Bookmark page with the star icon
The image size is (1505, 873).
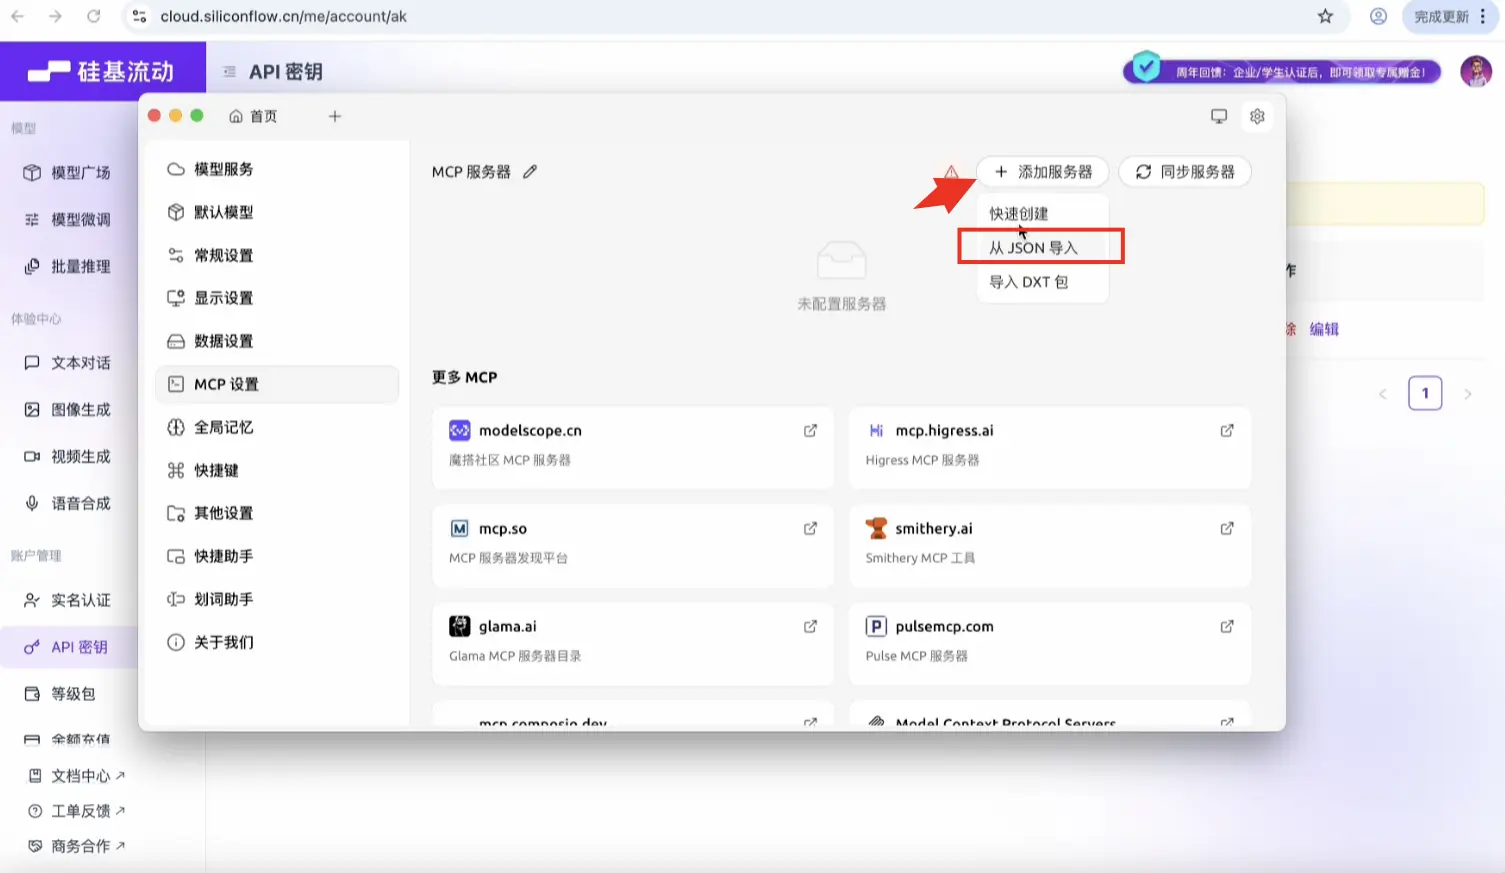click(1325, 16)
